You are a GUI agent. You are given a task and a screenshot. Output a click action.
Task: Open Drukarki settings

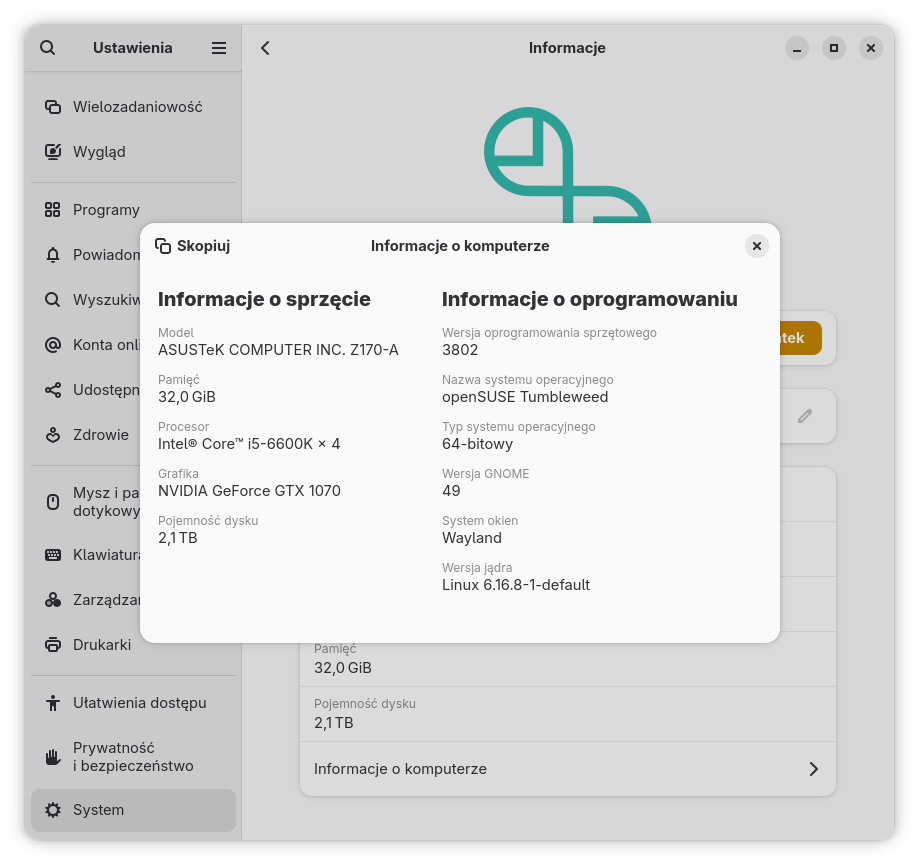pyautogui.click(x=85, y=645)
